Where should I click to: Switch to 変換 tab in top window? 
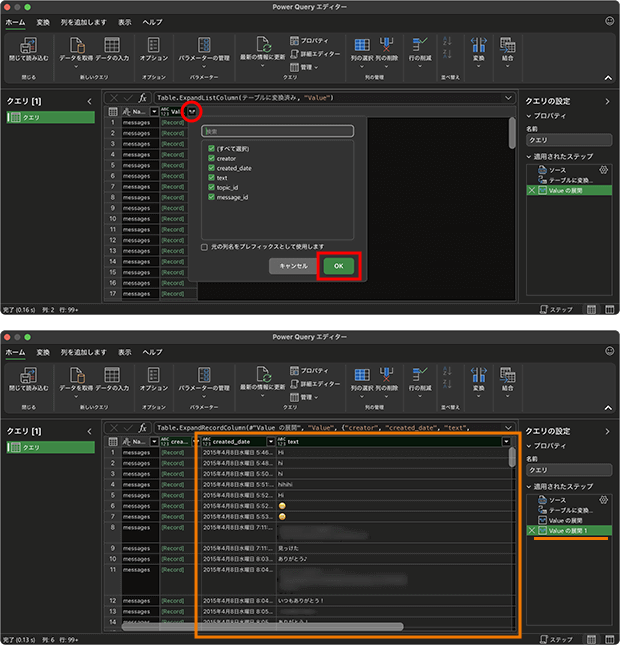point(43,22)
